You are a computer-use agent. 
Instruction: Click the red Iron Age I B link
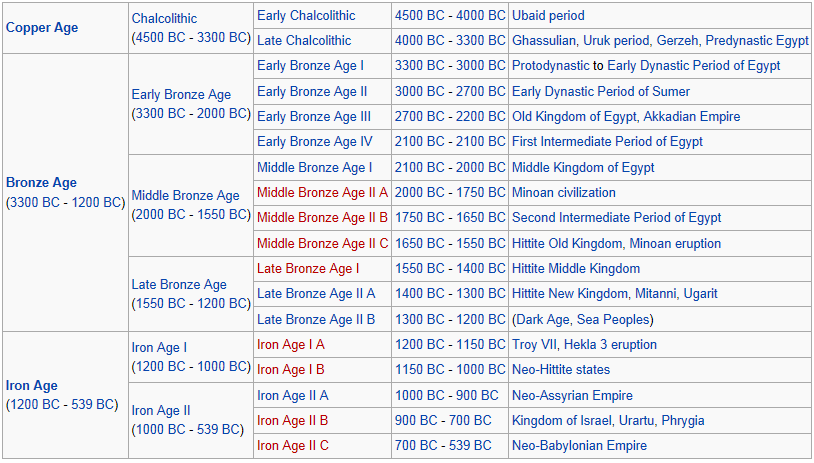(291, 370)
